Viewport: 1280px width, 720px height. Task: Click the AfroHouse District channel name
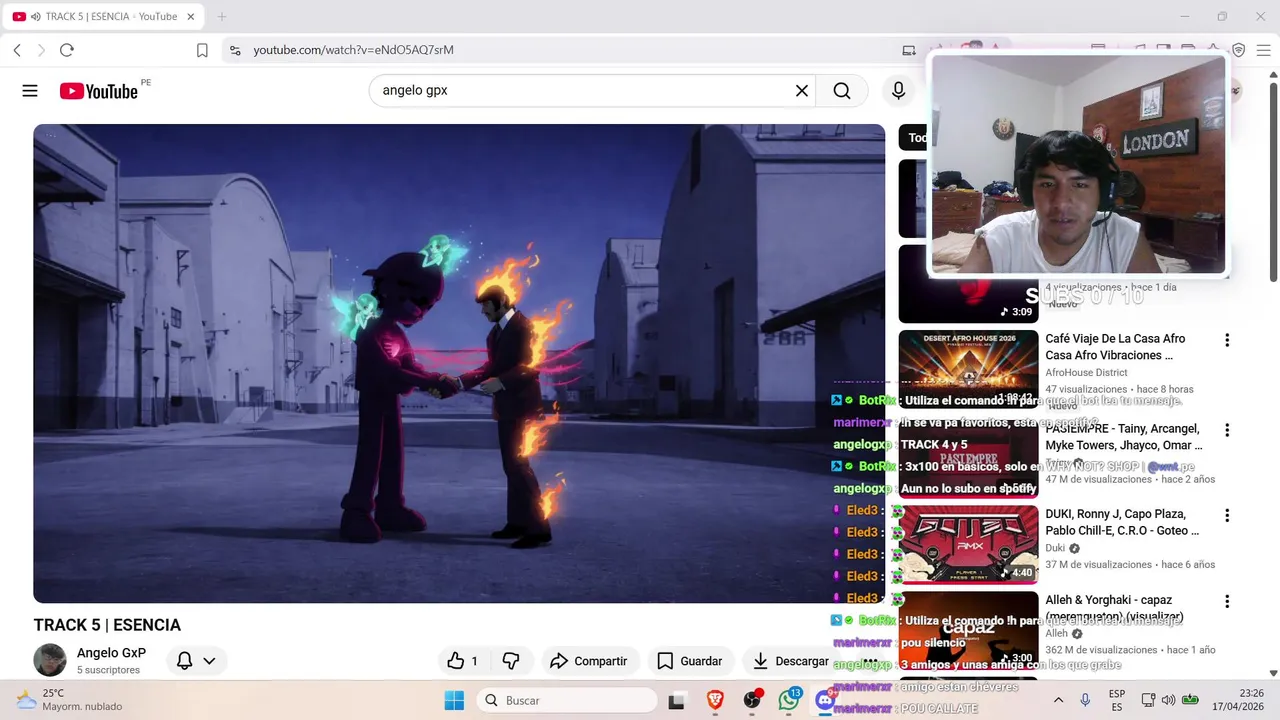1086,373
